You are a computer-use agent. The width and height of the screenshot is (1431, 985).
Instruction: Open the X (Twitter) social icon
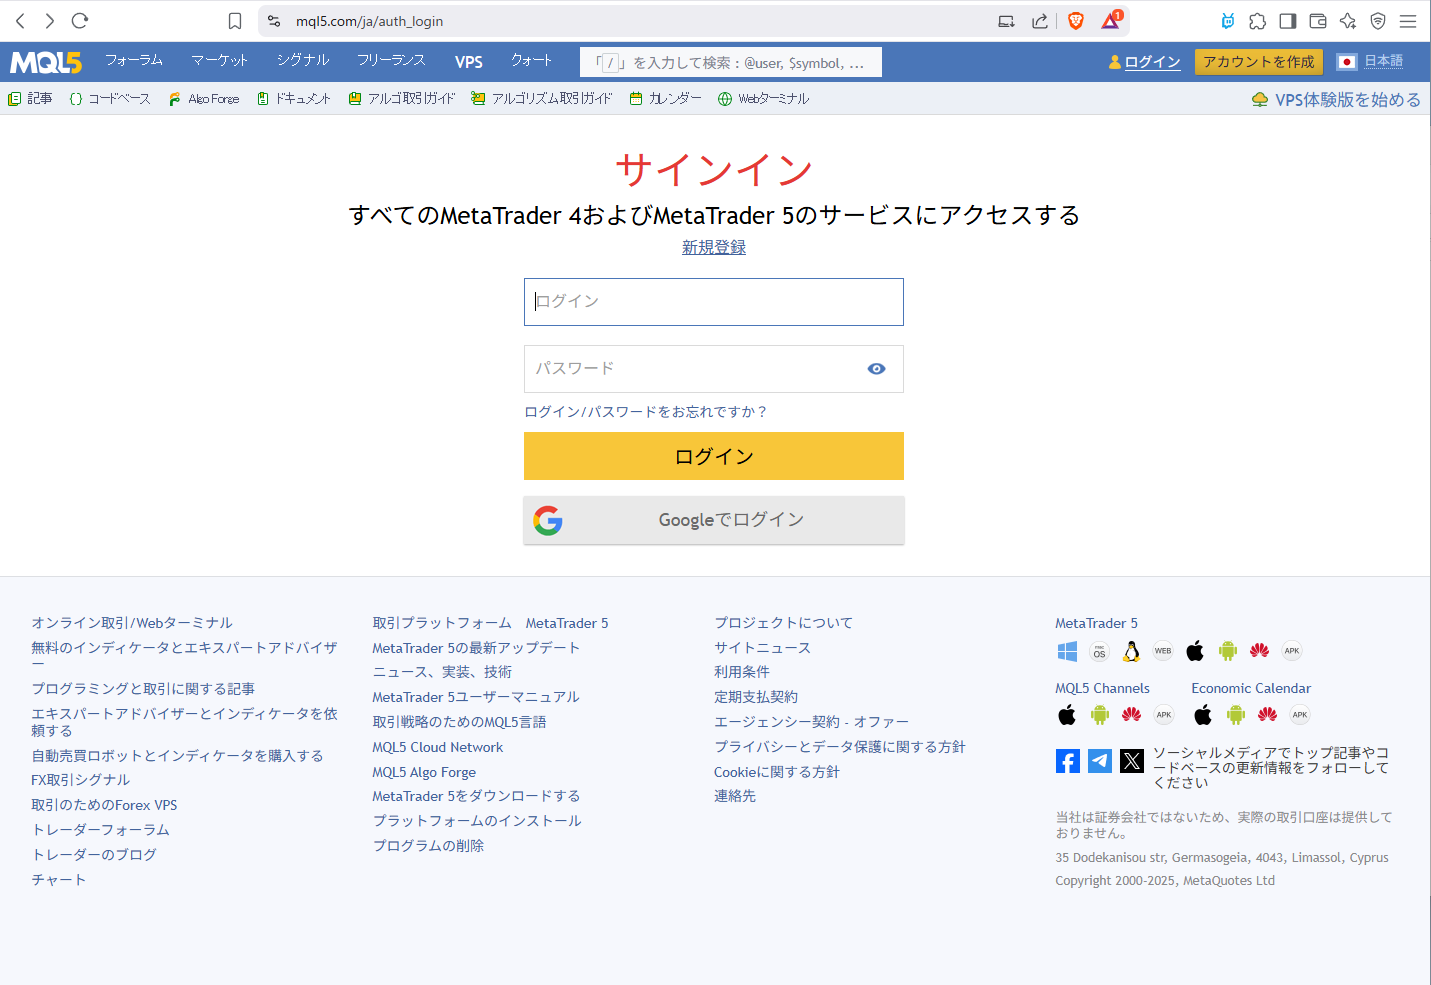click(1132, 761)
